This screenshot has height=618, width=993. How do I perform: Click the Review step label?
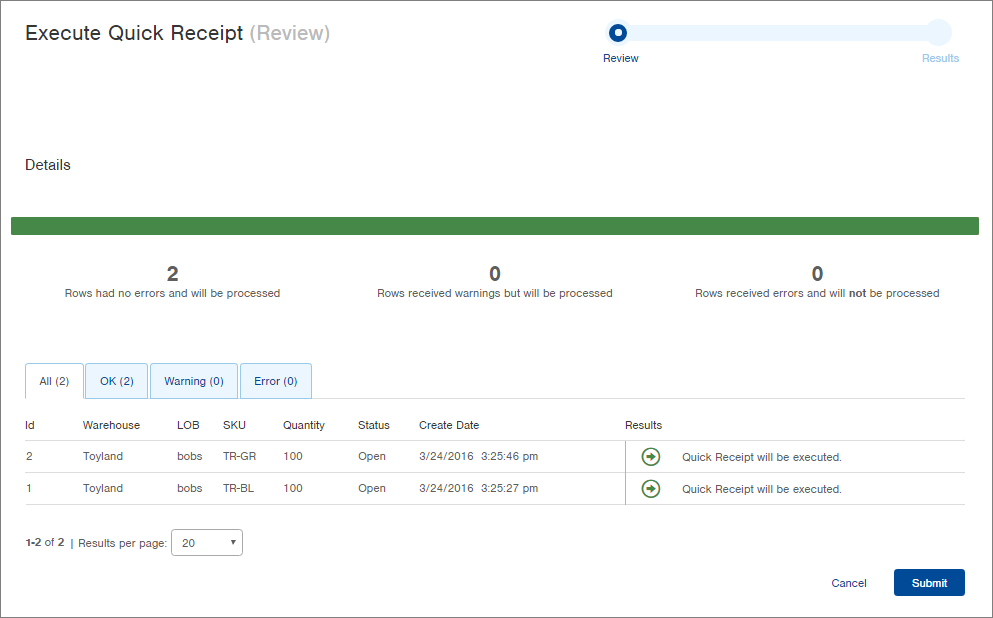pos(621,58)
